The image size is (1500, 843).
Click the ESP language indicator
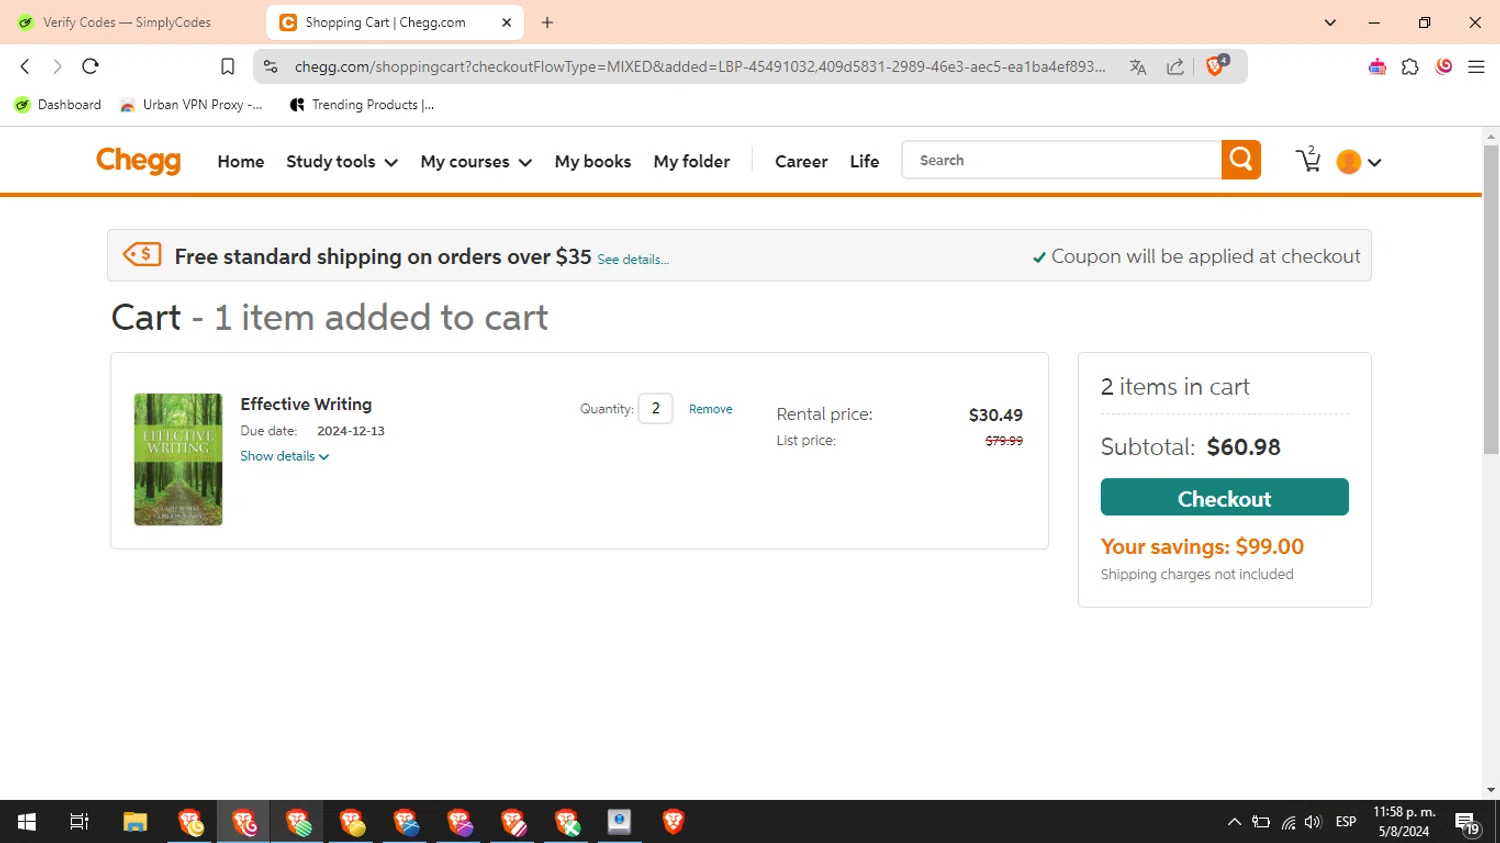coord(1346,822)
